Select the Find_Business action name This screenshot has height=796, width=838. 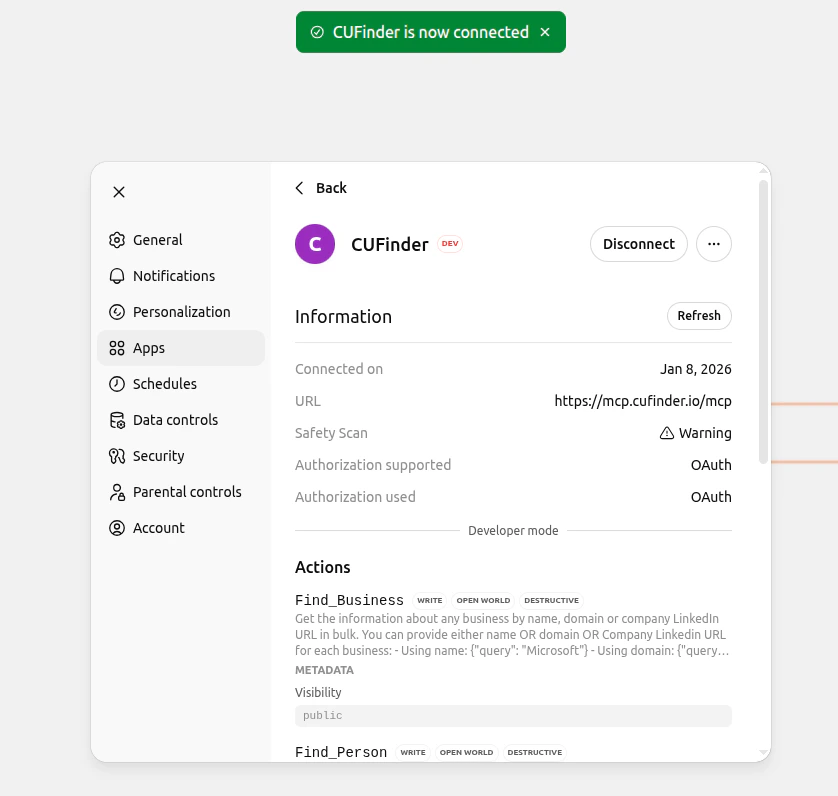point(350,600)
